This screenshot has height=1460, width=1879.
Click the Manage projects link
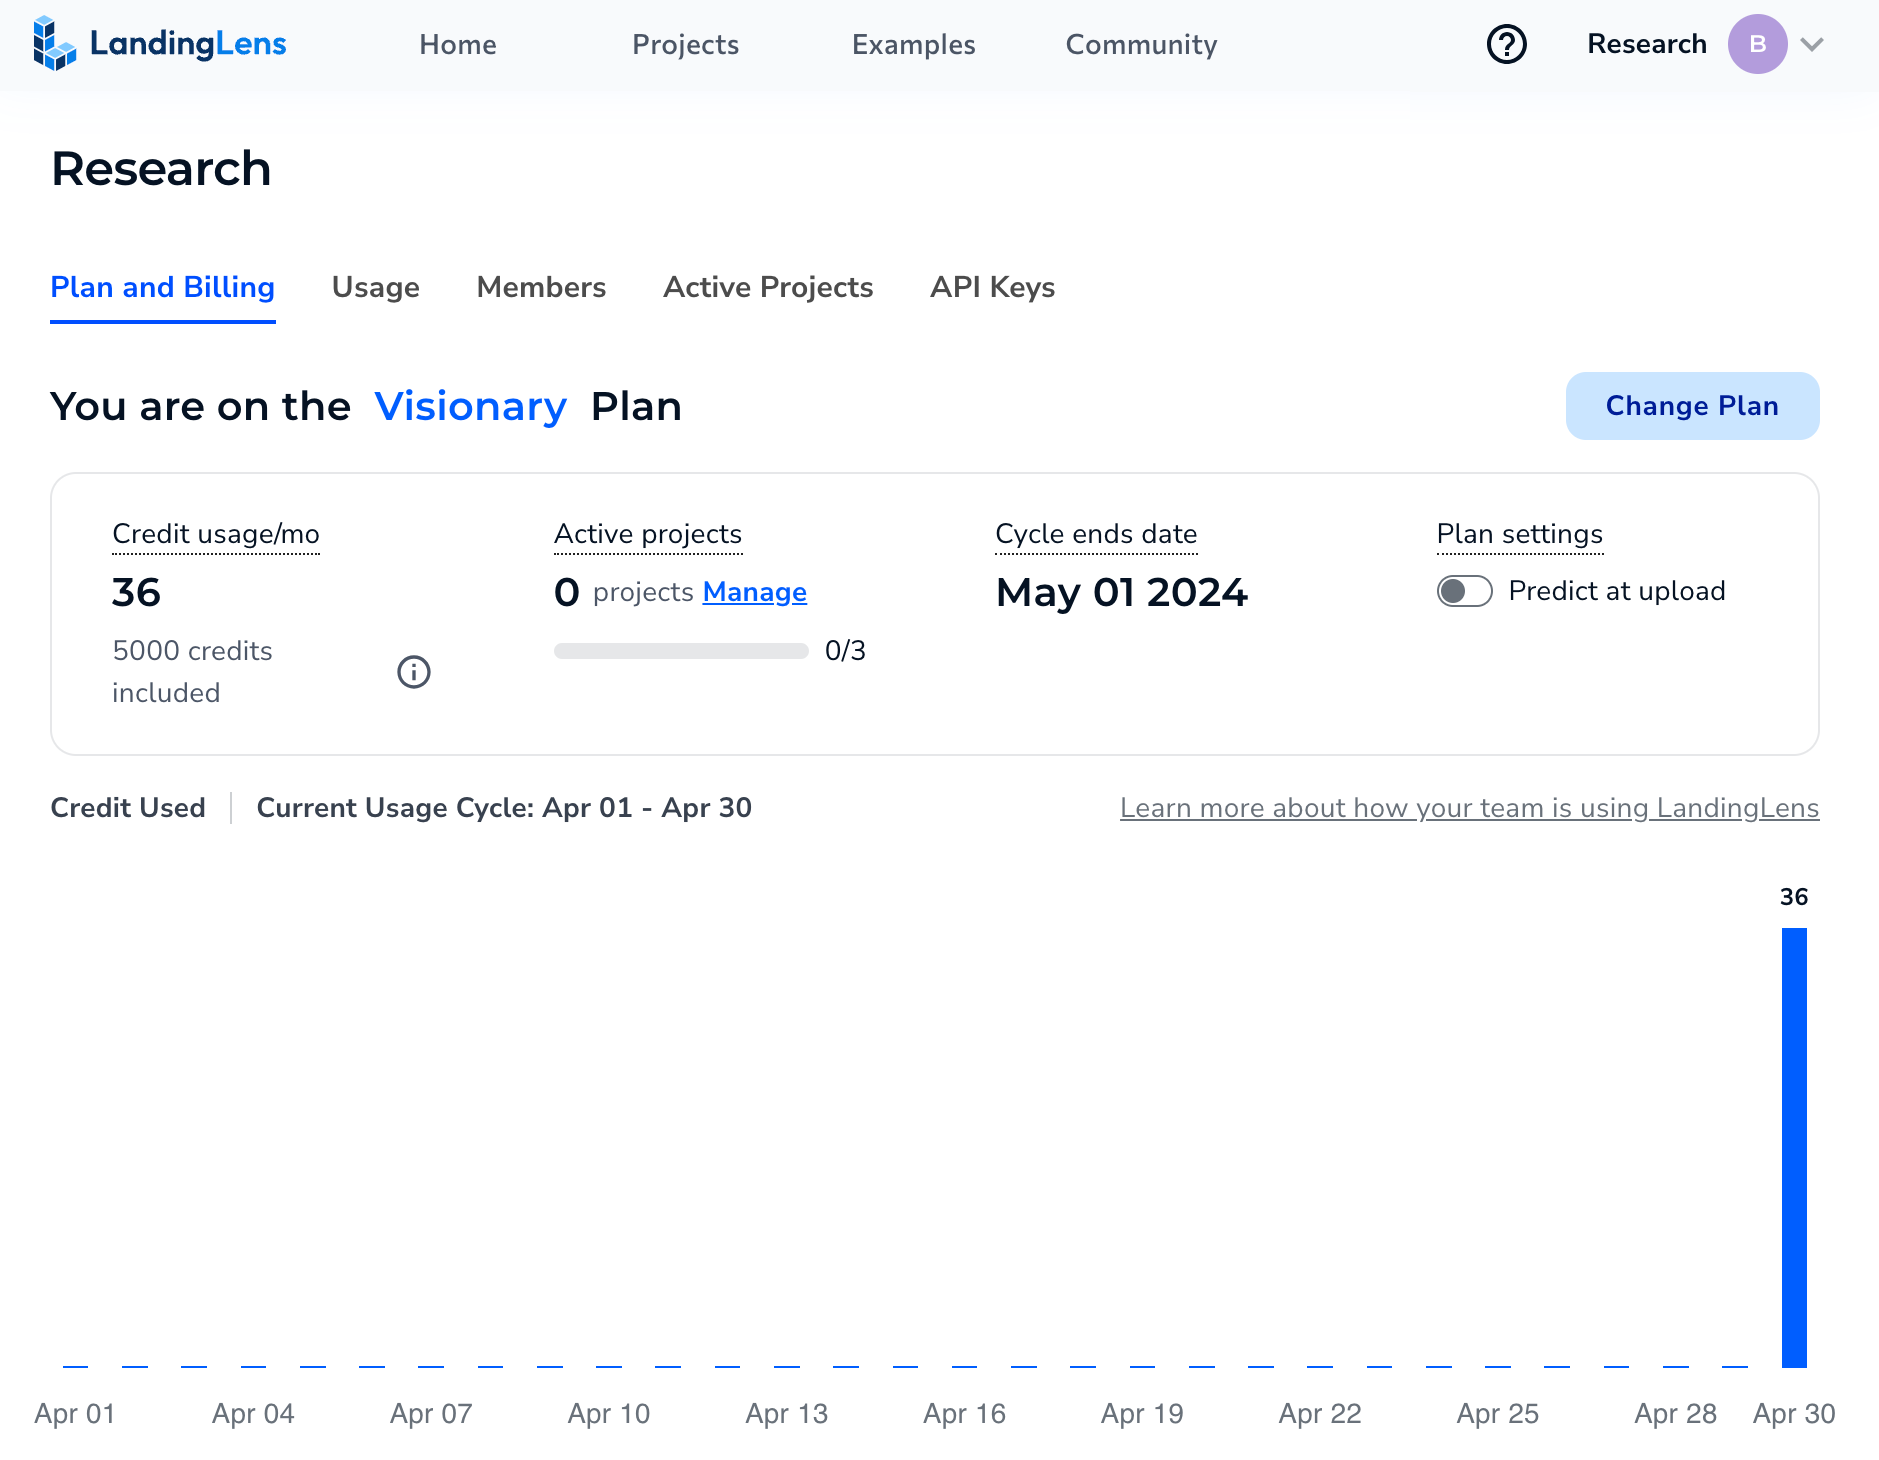755,592
